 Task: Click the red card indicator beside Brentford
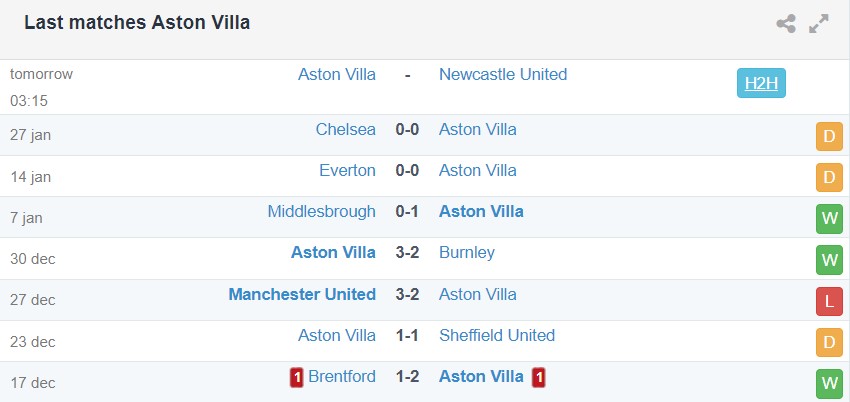pos(297,377)
